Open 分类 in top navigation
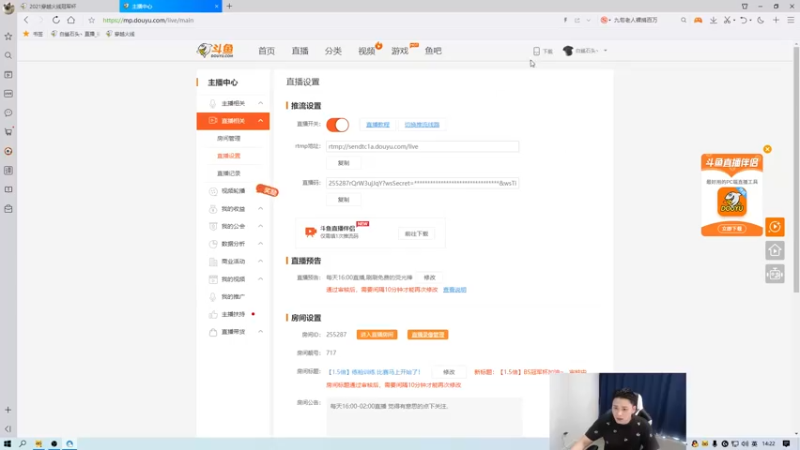 coord(333,51)
